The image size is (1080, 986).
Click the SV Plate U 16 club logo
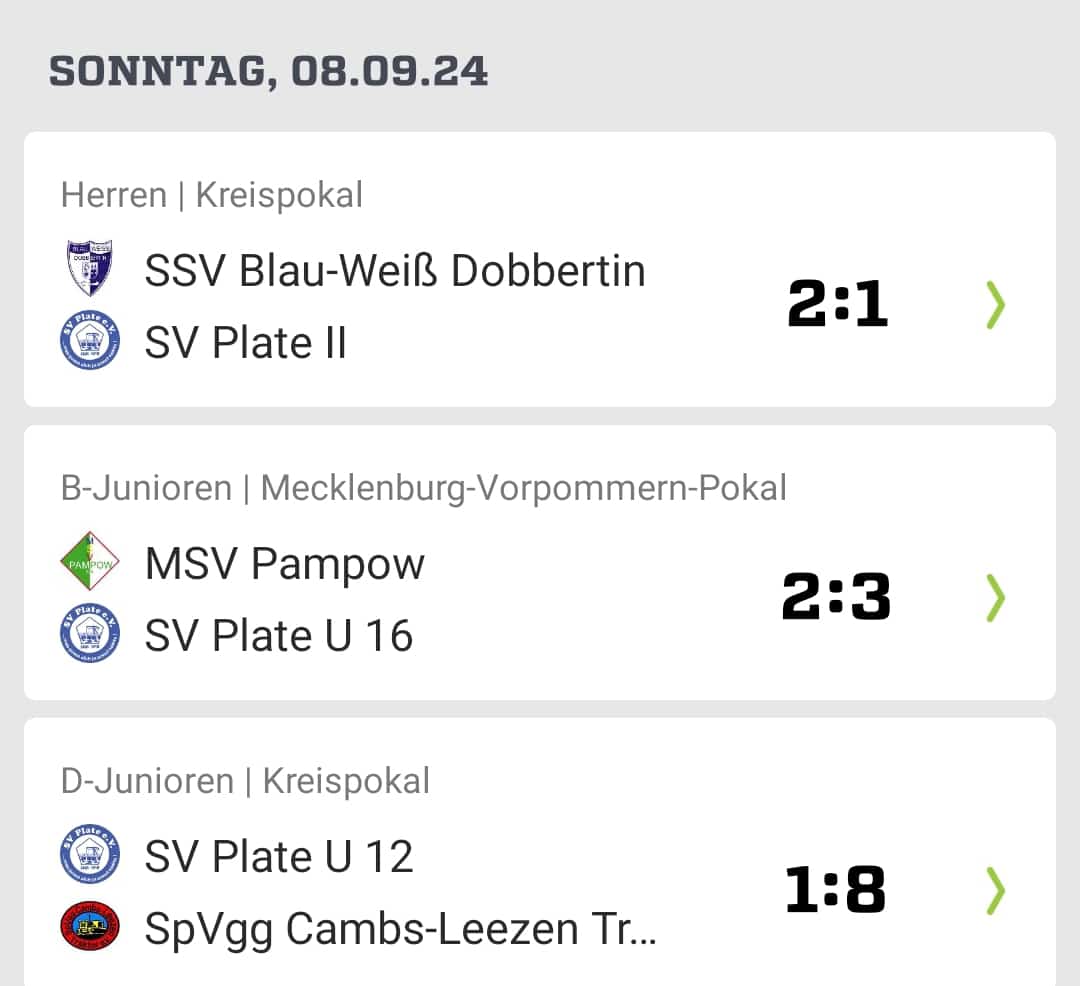(90, 633)
